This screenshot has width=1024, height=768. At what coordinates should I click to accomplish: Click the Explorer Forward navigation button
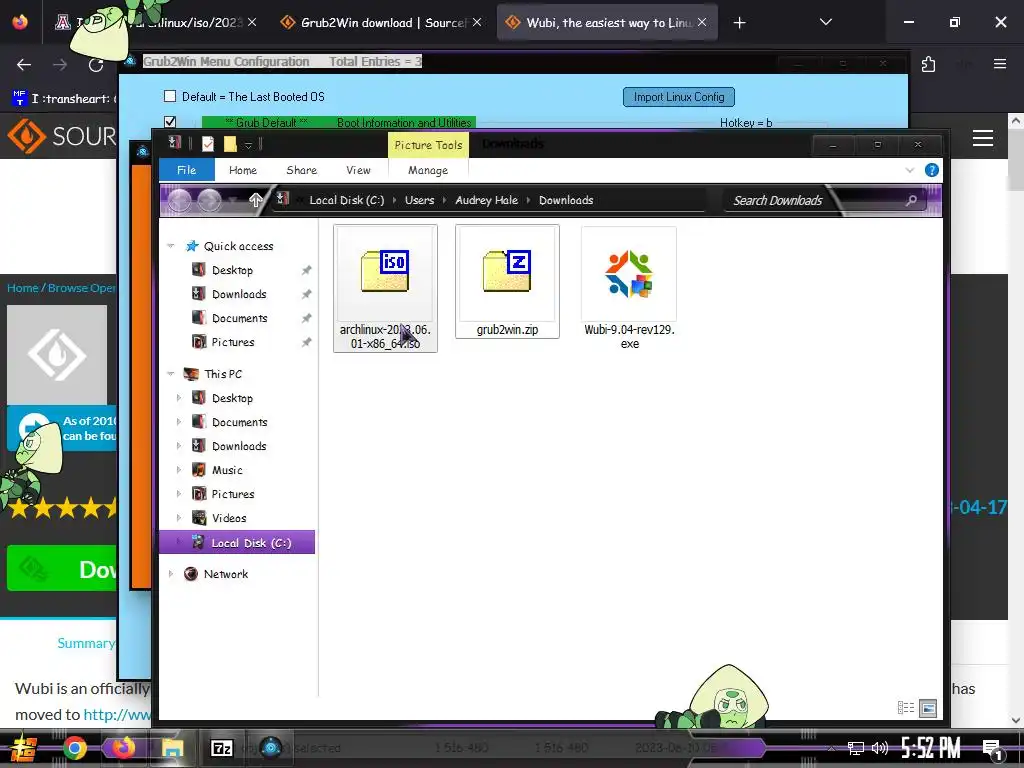point(209,200)
